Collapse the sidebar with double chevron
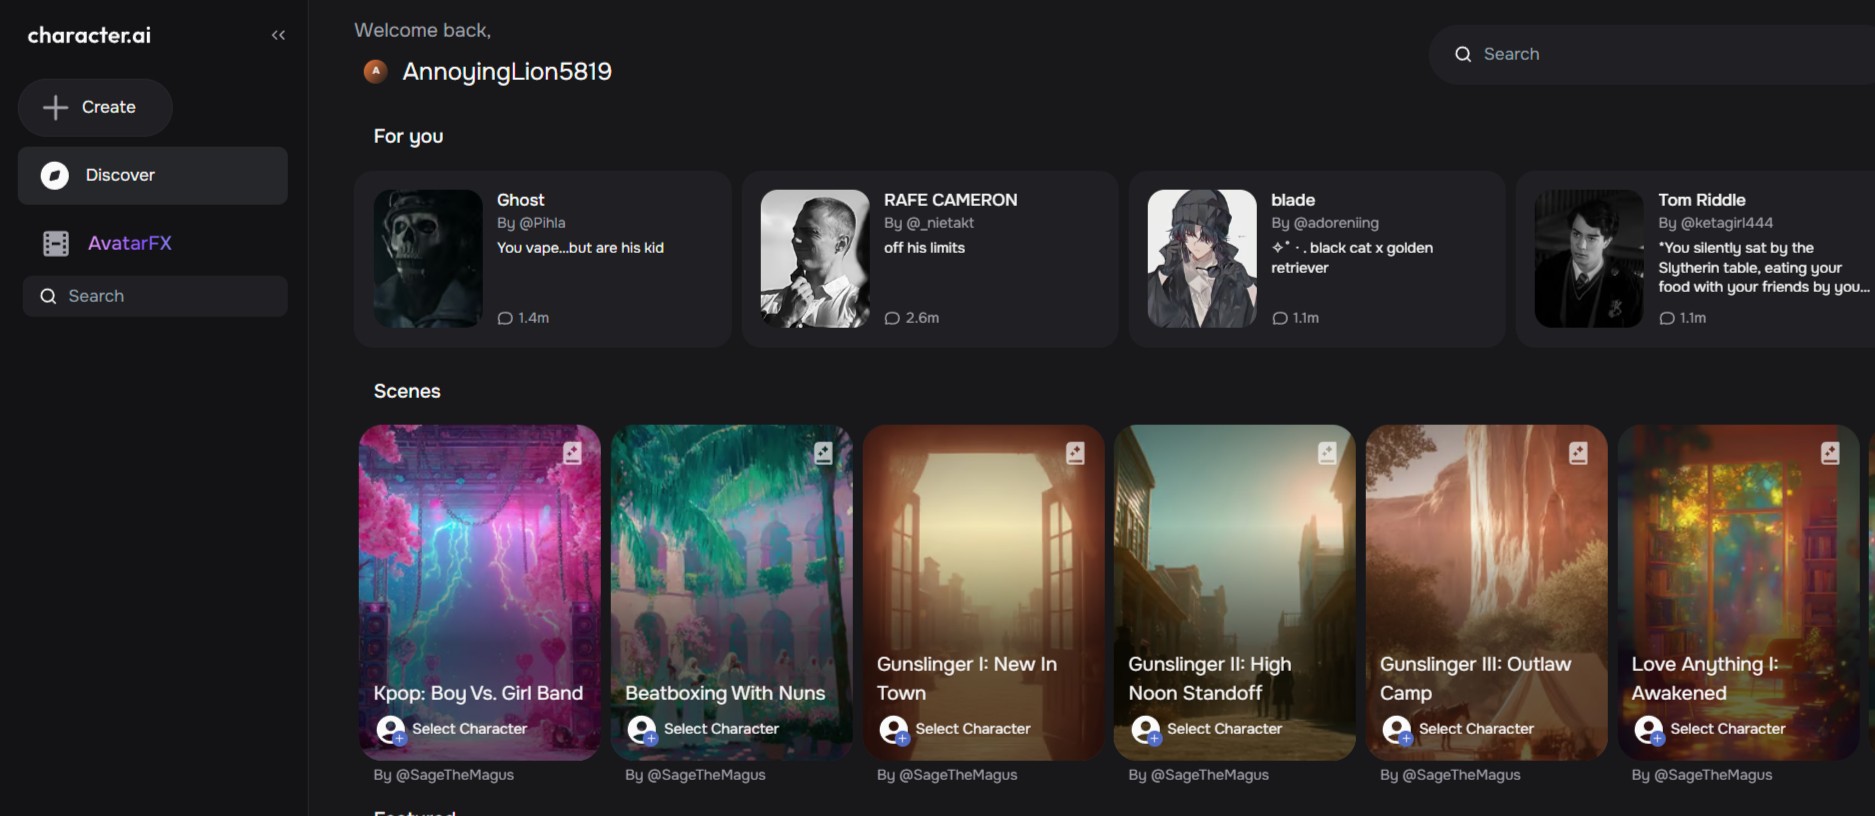 point(278,35)
